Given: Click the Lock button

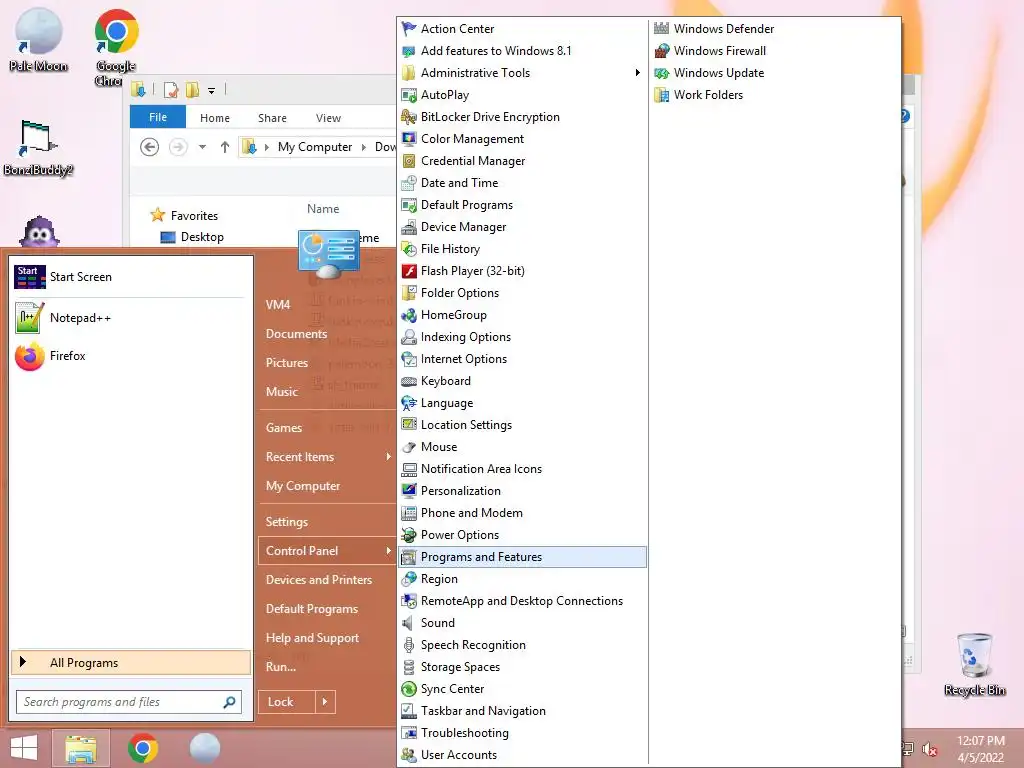Looking at the screenshot, I should point(287,702).
